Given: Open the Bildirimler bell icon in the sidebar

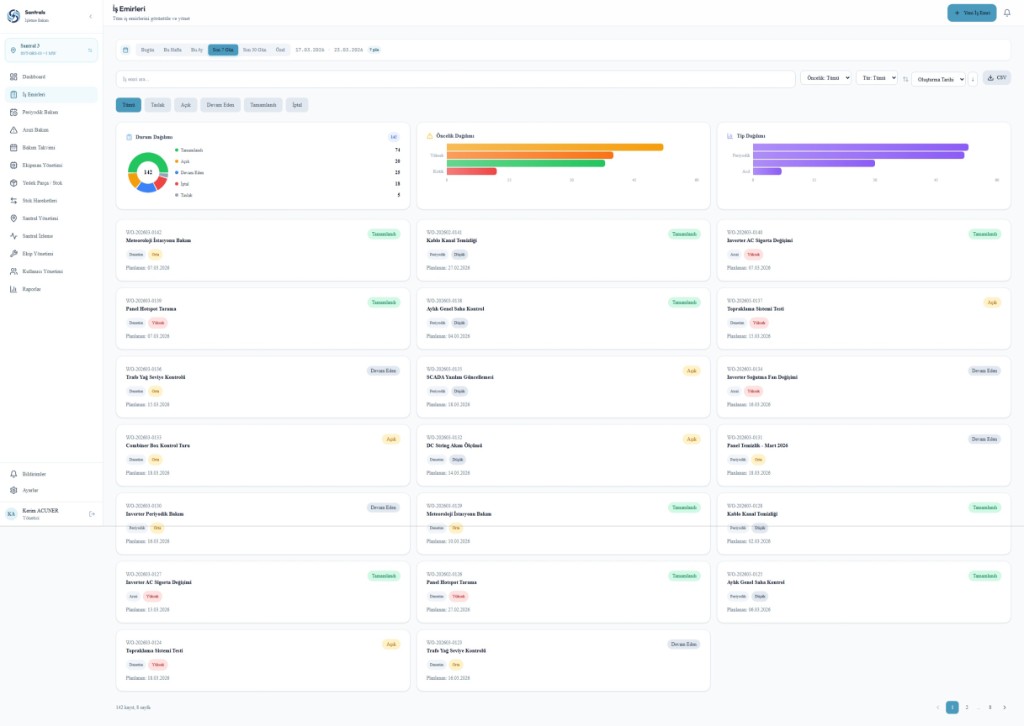Looking at the screenshot, I should 14,474.
